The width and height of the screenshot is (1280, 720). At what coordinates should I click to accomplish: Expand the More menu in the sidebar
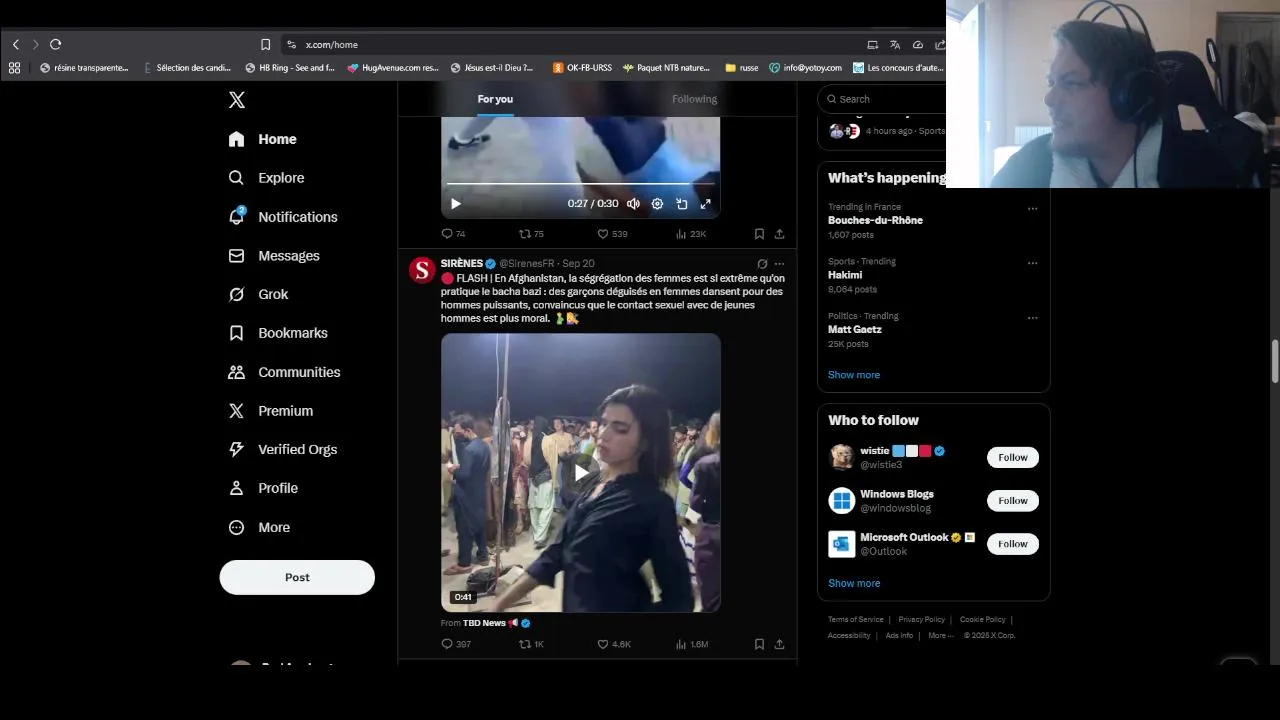pyautogui.click(x=259, y=527)
